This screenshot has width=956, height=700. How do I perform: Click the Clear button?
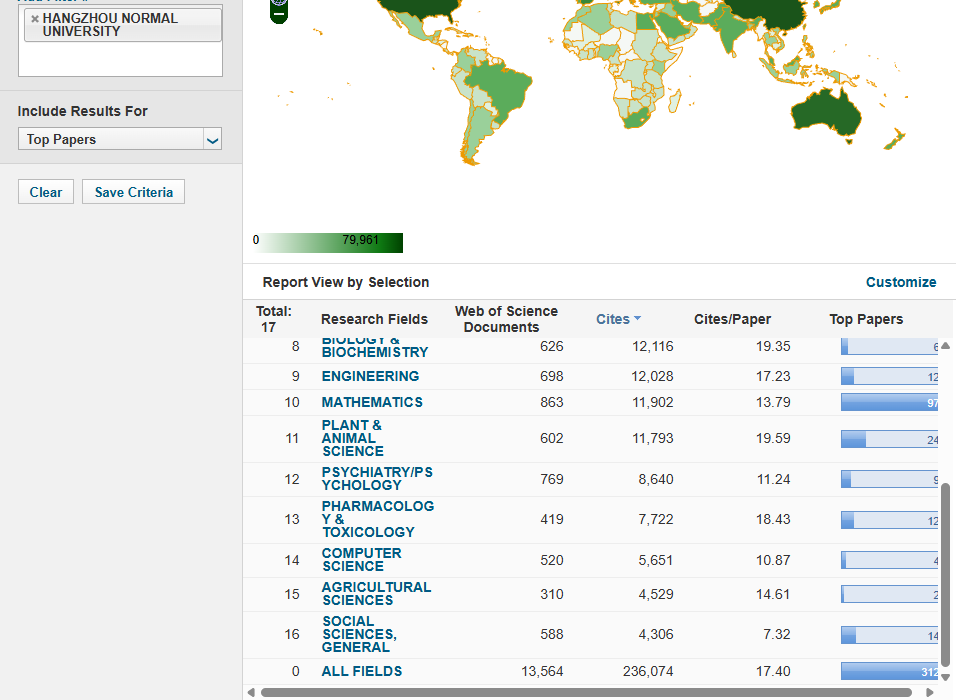[x=46, y=192]
